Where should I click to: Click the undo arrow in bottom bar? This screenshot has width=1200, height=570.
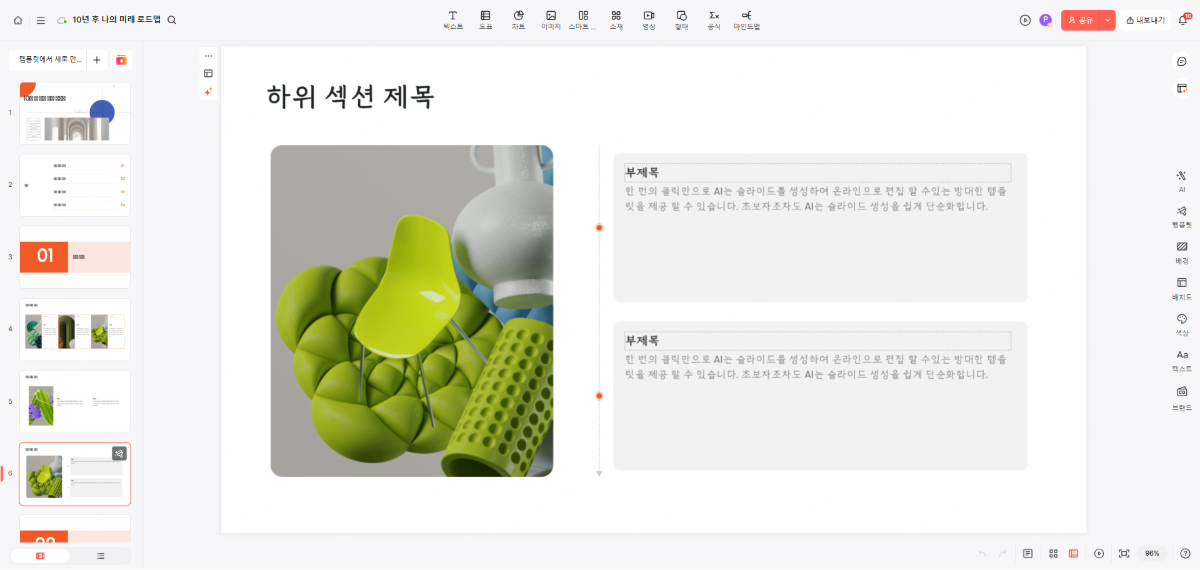pyautogui.click(x=982, y=553)
